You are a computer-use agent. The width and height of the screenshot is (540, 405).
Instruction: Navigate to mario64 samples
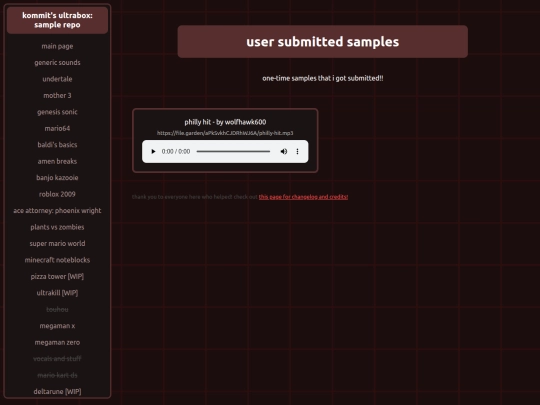(57, 128)
